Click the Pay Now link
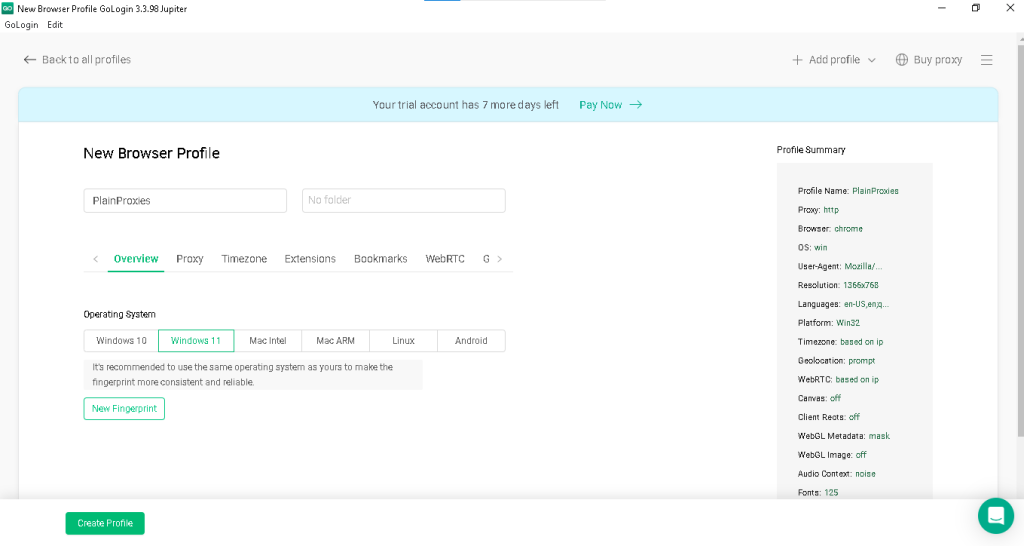Screen dimensions: 1024x546 pos(600,104)
